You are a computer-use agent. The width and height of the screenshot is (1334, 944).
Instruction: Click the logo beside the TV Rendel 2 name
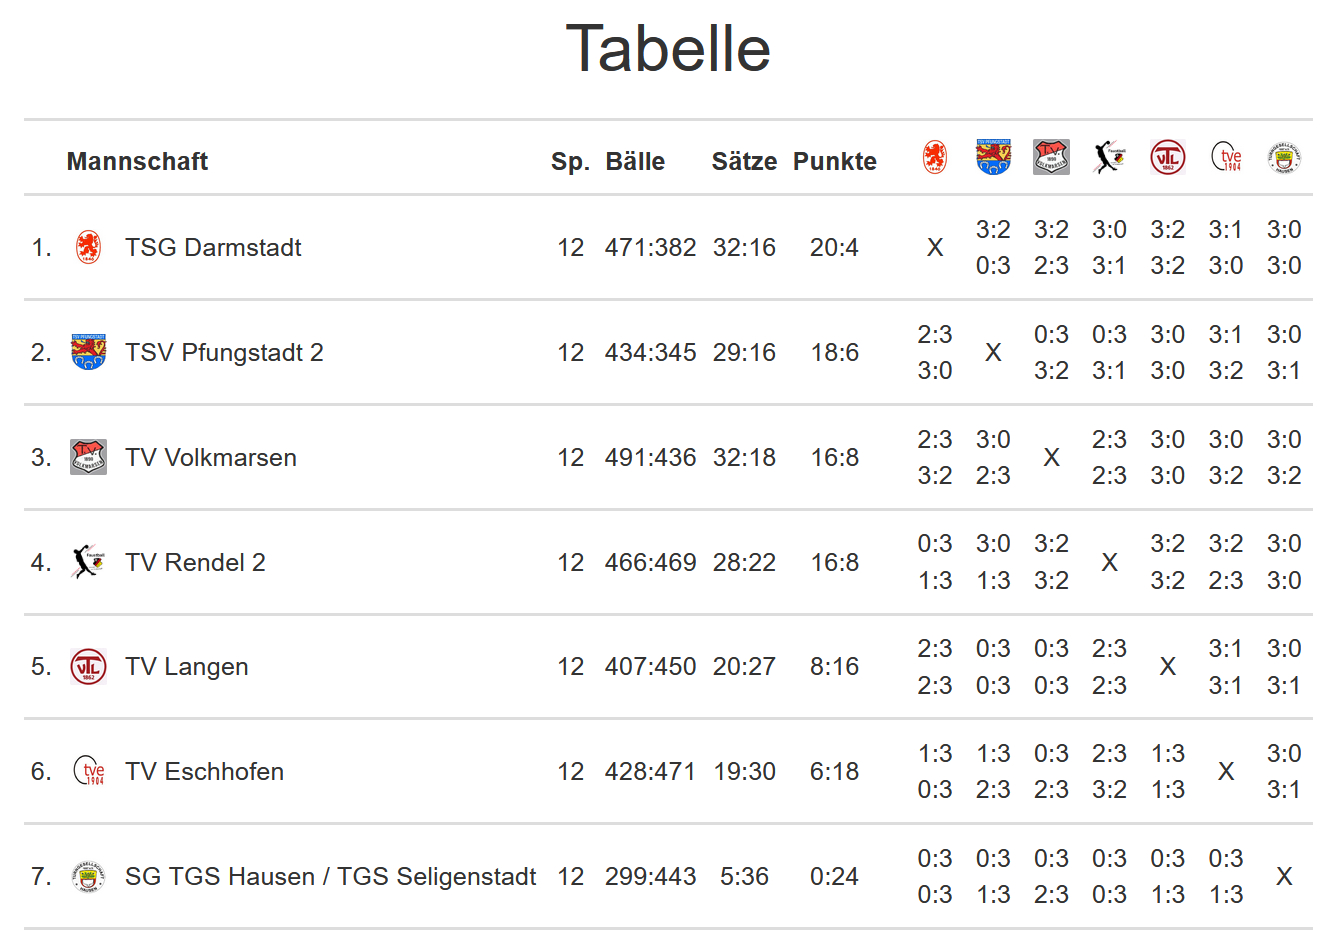tap(89, 562)
